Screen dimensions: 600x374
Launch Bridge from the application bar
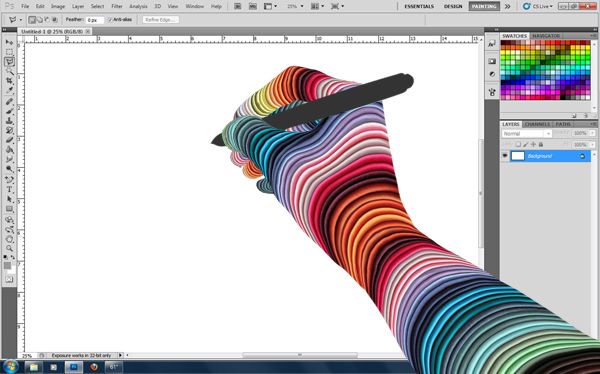[x=237, y=6]
